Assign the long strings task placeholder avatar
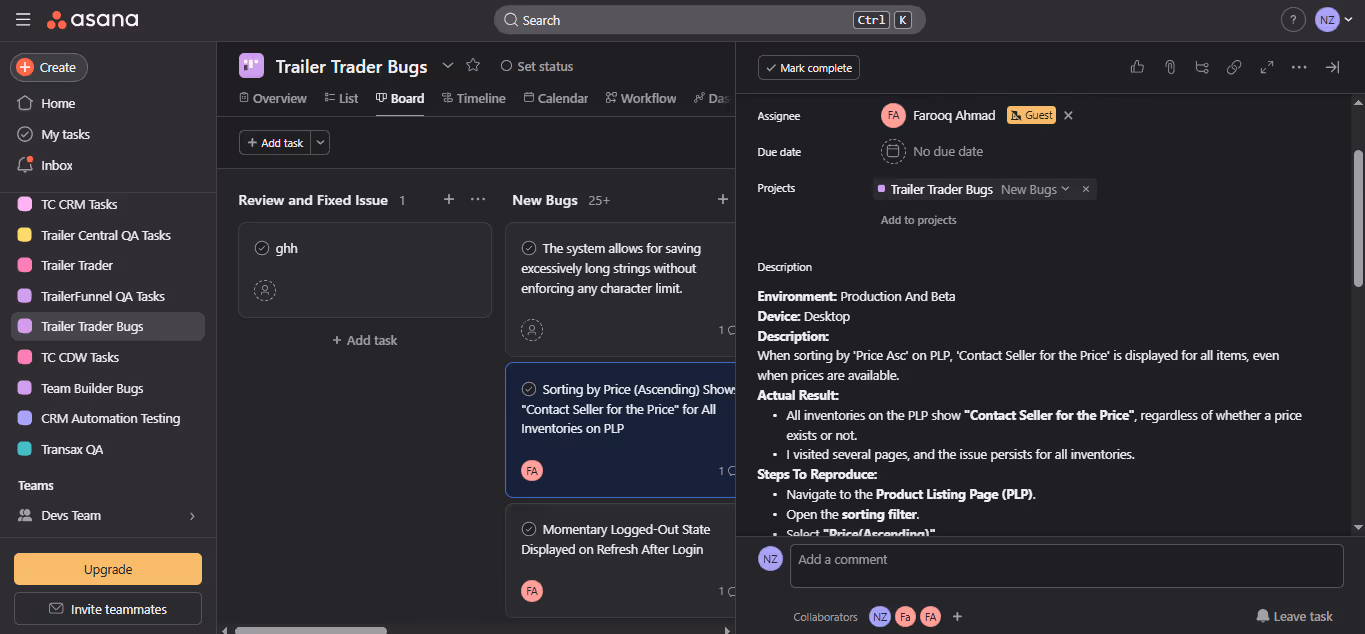The width and height of the screenshot is (1365, 634). click(532, 330)
